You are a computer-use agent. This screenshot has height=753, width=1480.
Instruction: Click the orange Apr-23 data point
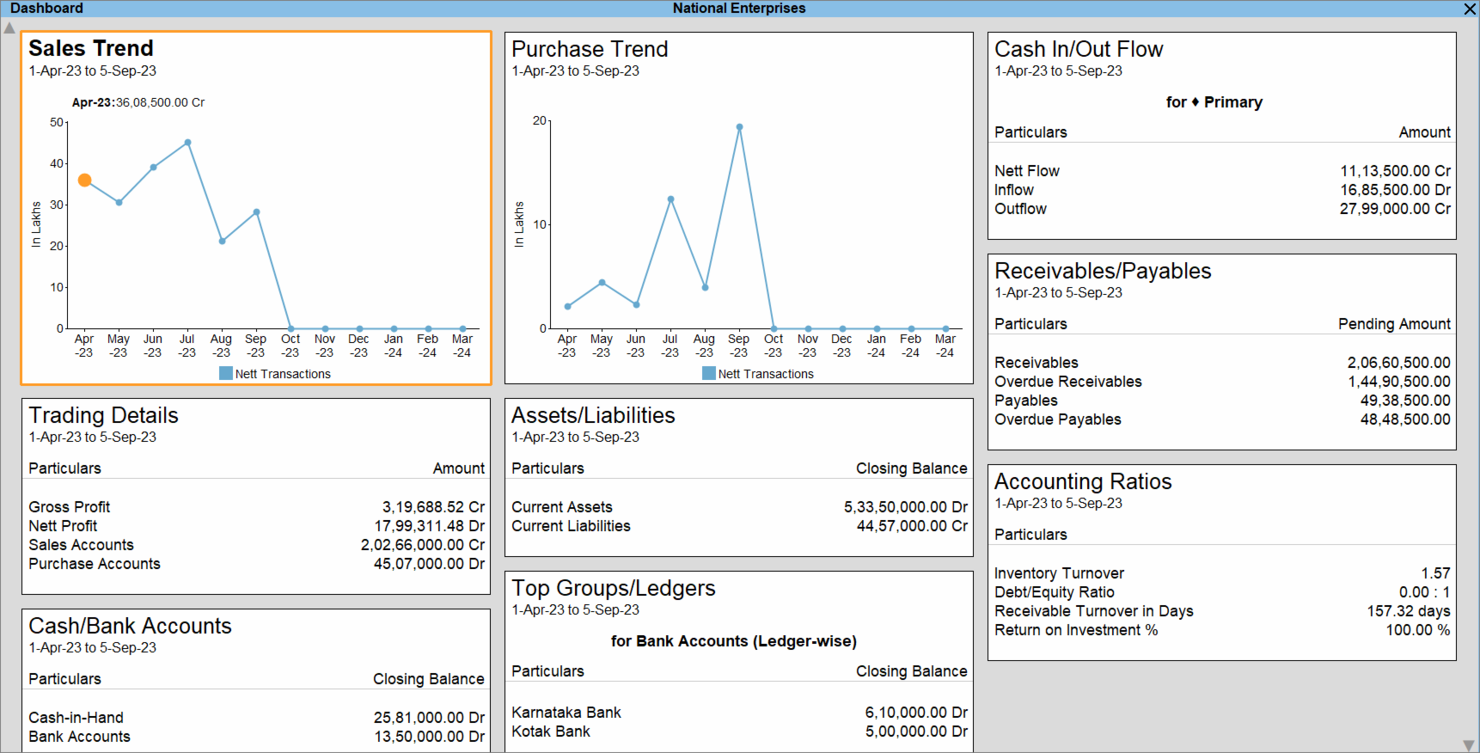point(84,180)
